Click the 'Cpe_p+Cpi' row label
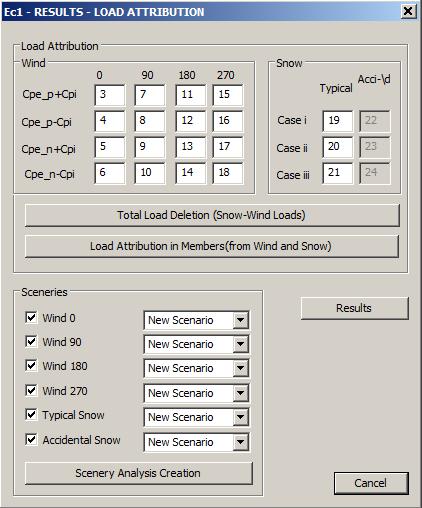 point(49,95)
